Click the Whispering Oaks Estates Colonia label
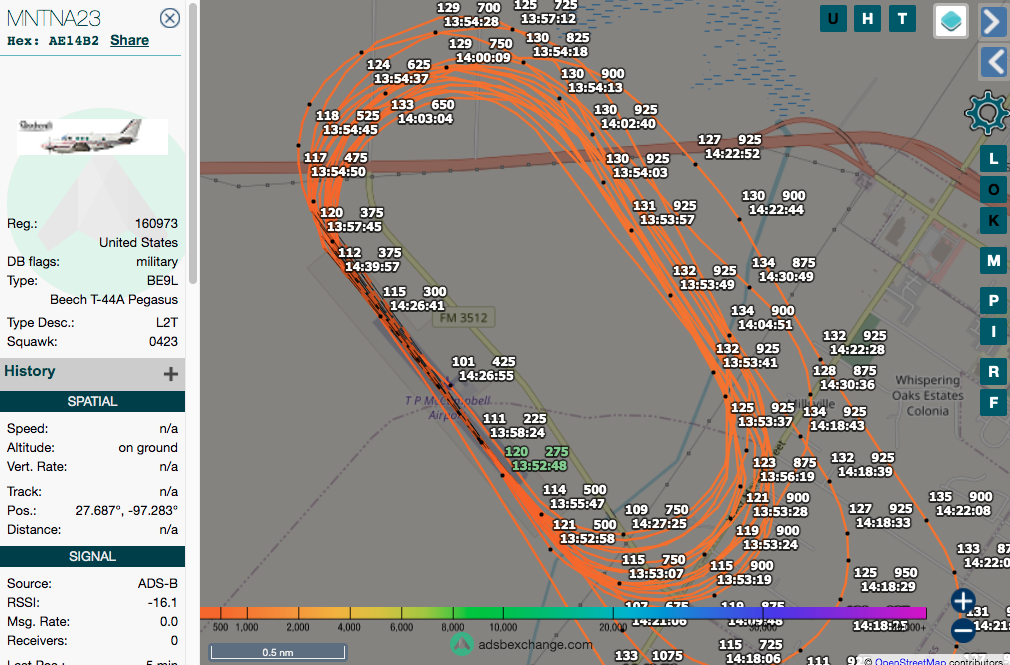 coord(928,396)
